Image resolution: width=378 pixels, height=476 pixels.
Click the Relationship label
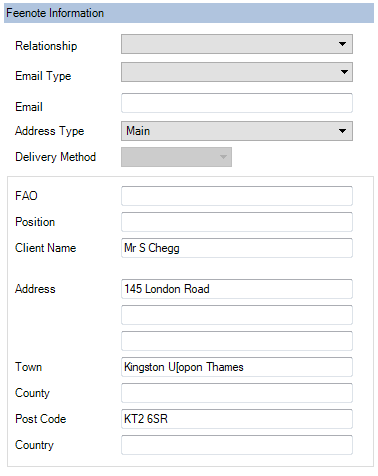pos(46,46)
